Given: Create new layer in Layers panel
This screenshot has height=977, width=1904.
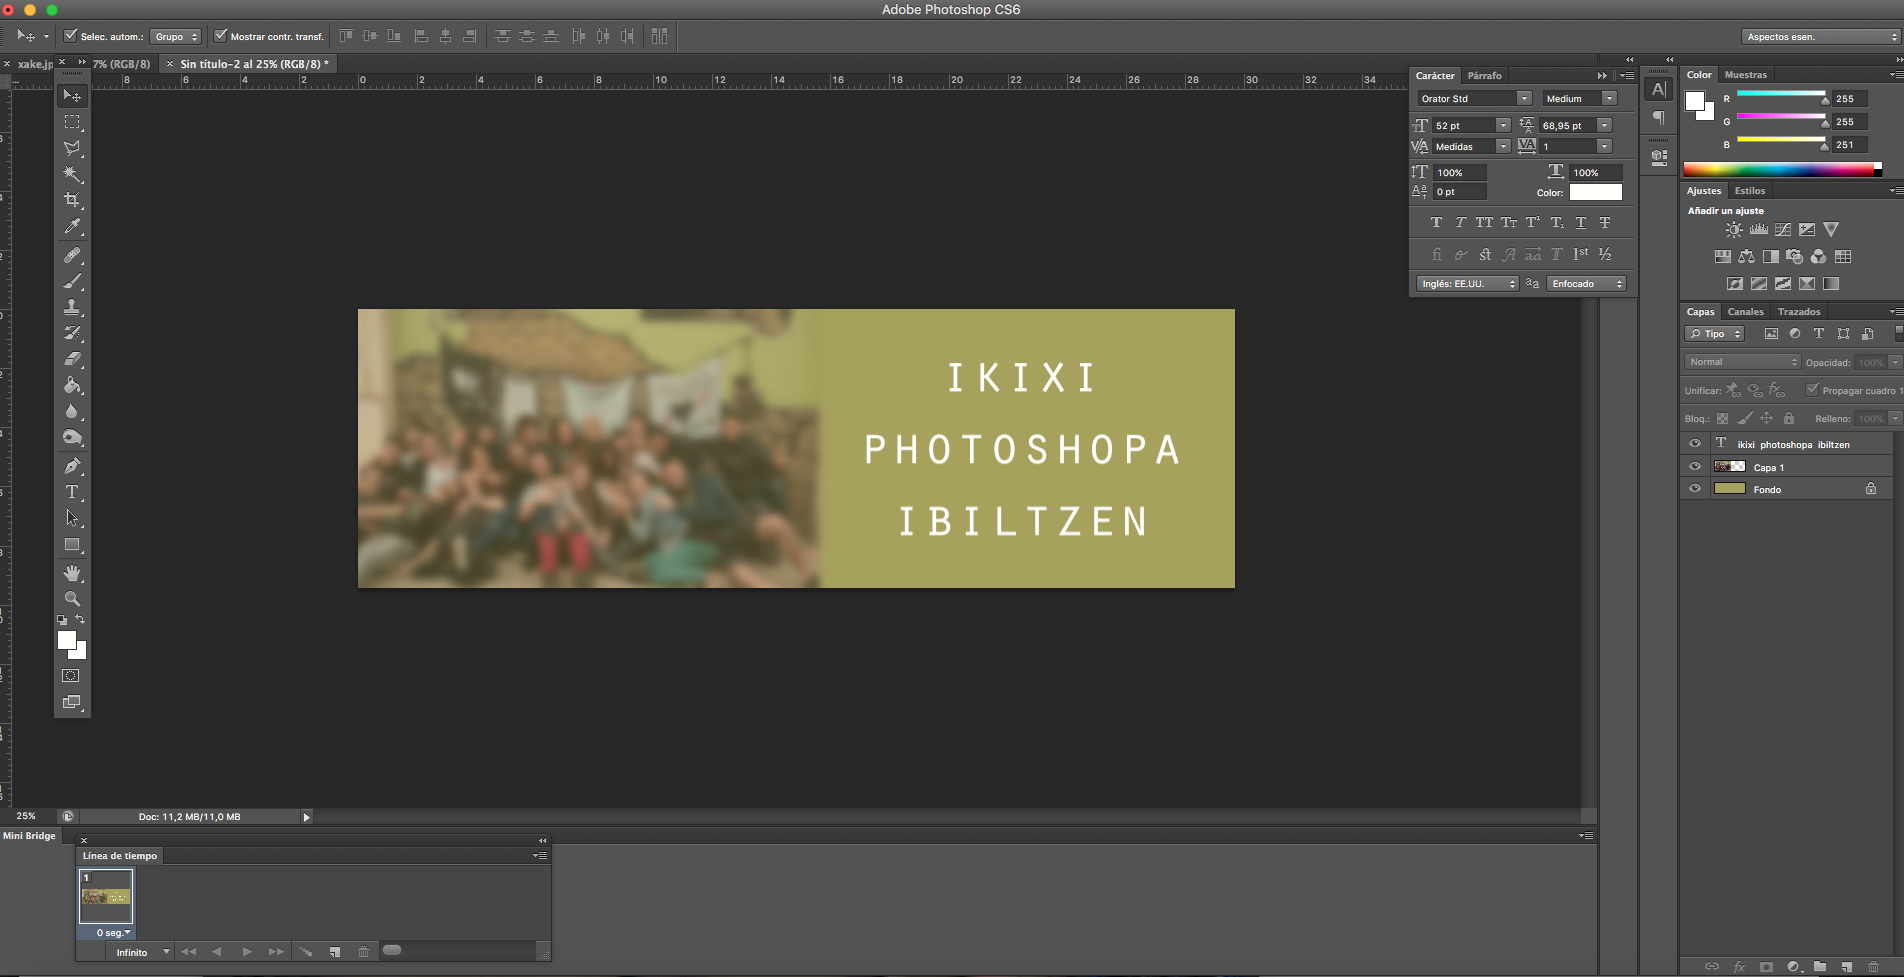Looking at the screenshot, I should tap(1846, 966).
